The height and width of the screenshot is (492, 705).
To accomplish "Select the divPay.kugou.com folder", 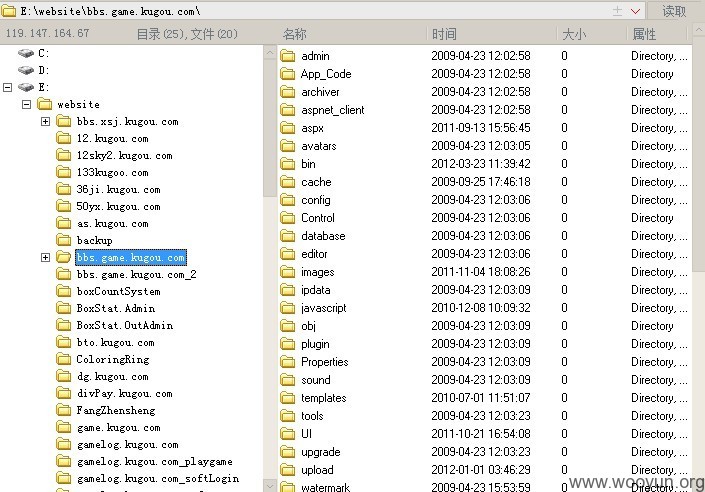I will point(125,394).
